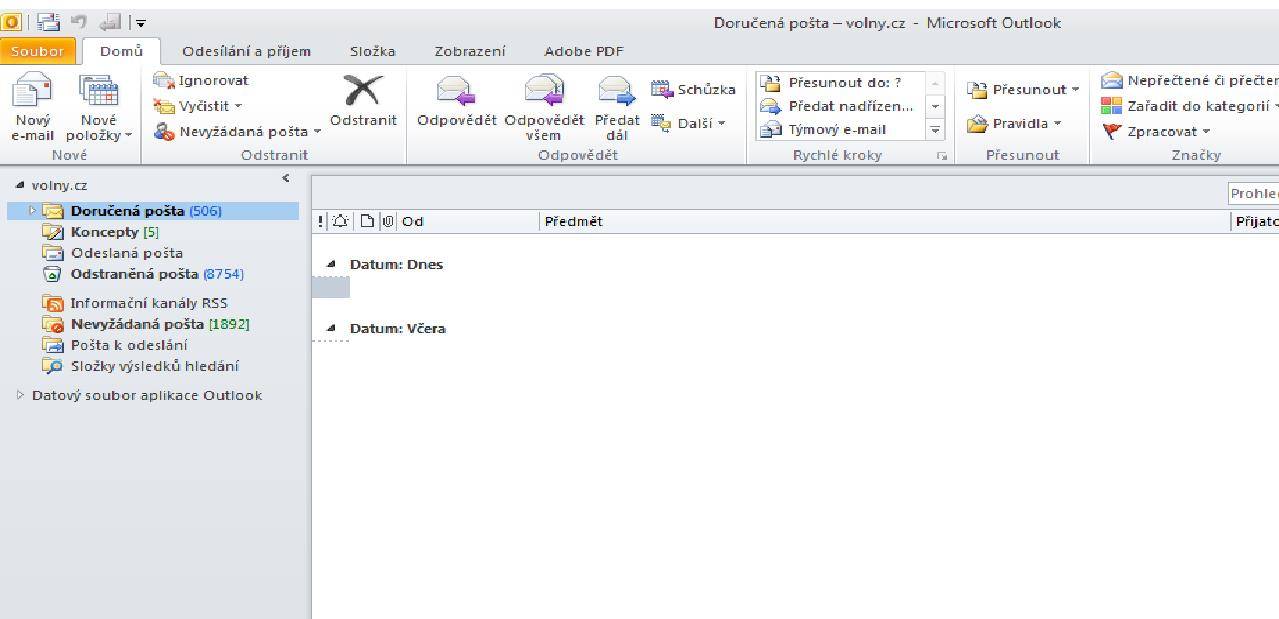
Task: Select the Doručená pošta folder
Action: [x=153, y=211]
